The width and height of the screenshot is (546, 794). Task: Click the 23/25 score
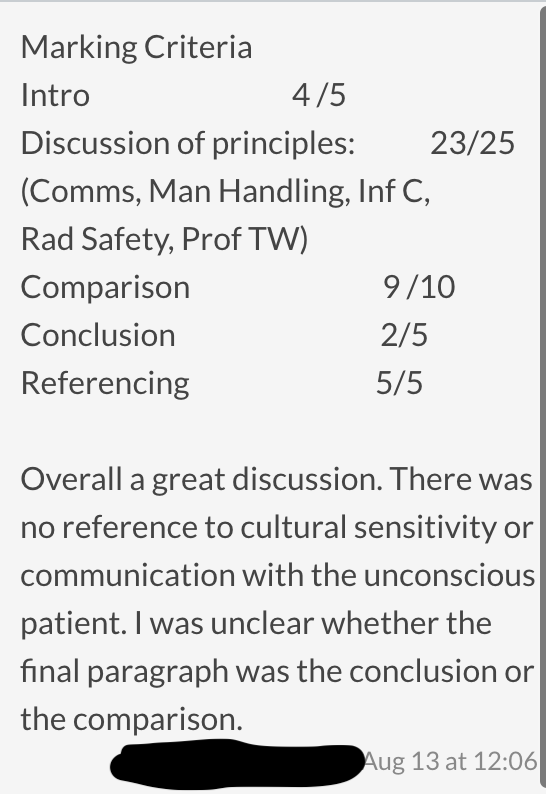click(x=472, y=143)
